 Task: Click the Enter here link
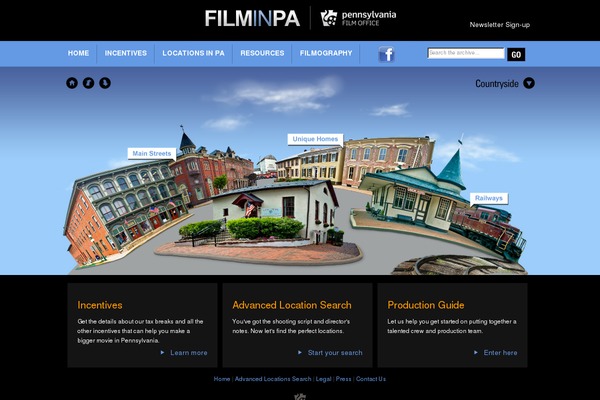tap(500, 353)
